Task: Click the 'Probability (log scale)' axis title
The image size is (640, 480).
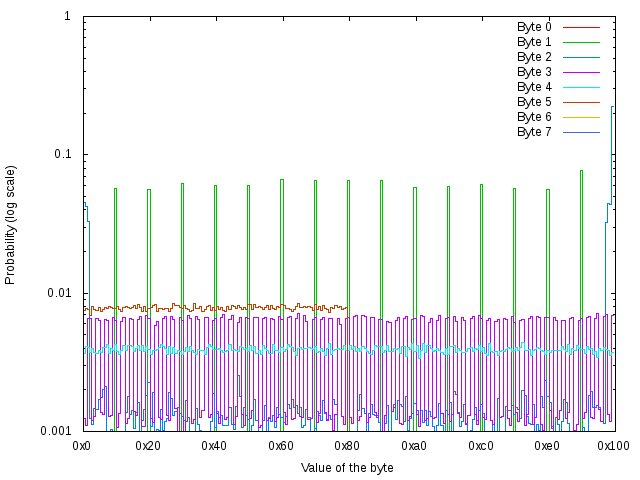Action: [11, 224]
